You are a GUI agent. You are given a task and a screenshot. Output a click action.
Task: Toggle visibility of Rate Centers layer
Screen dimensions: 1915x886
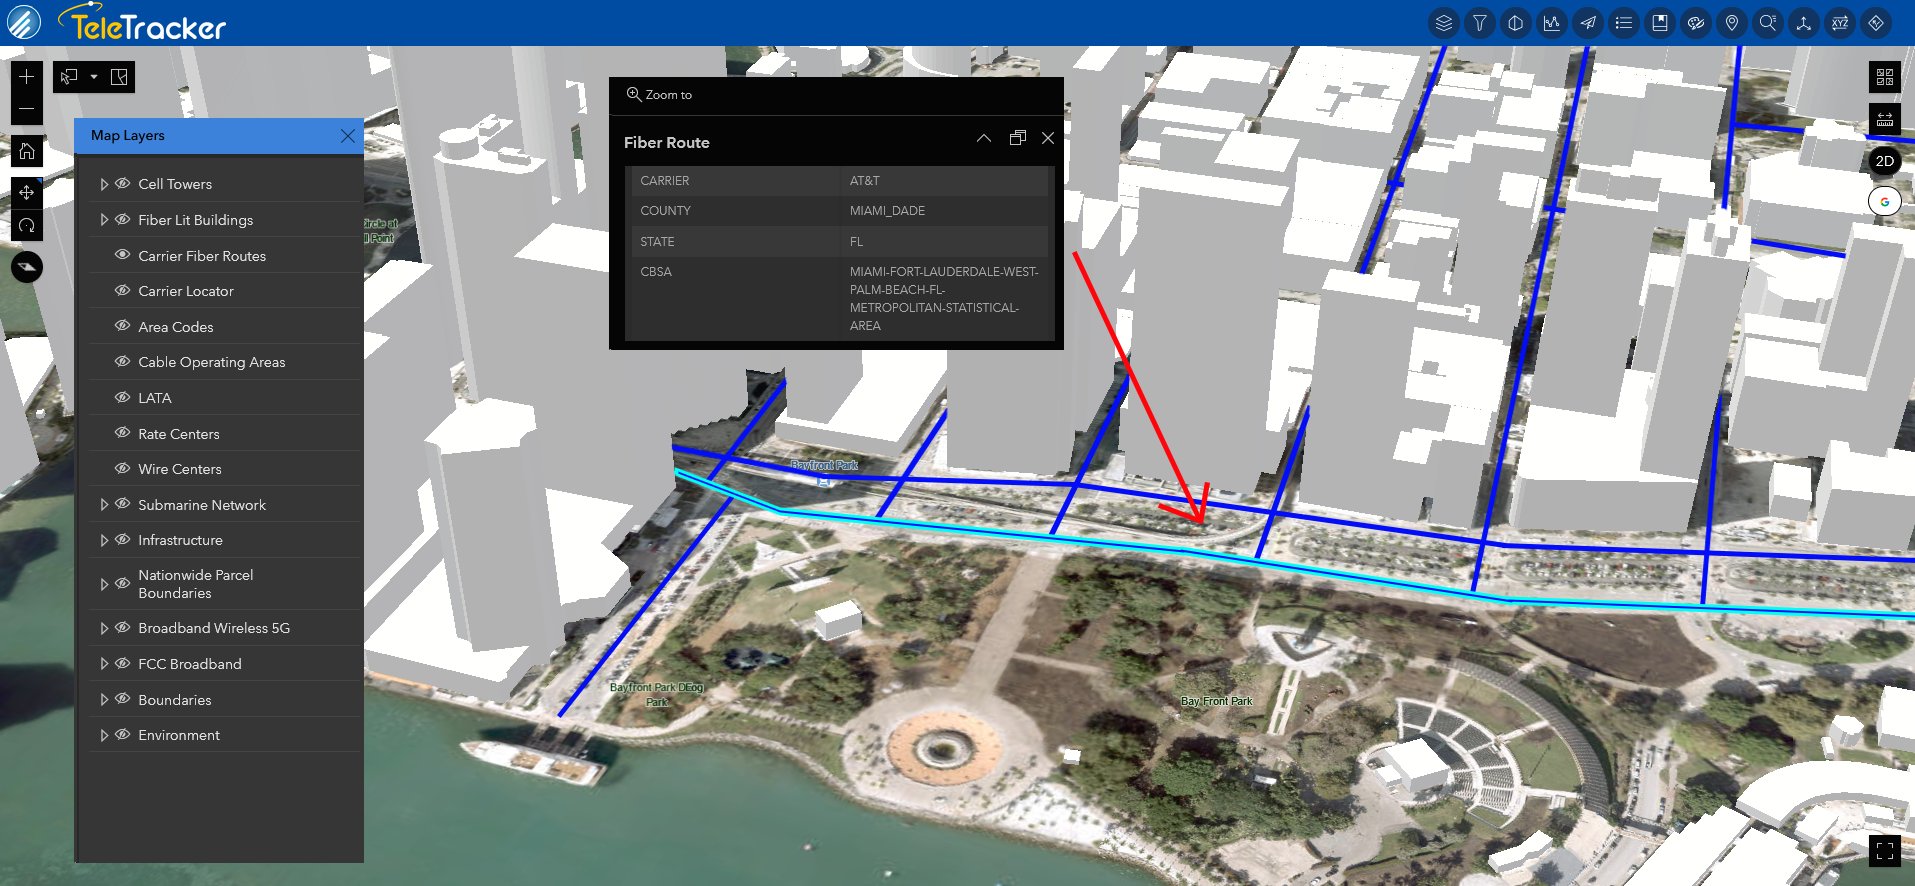coord(123,433)
